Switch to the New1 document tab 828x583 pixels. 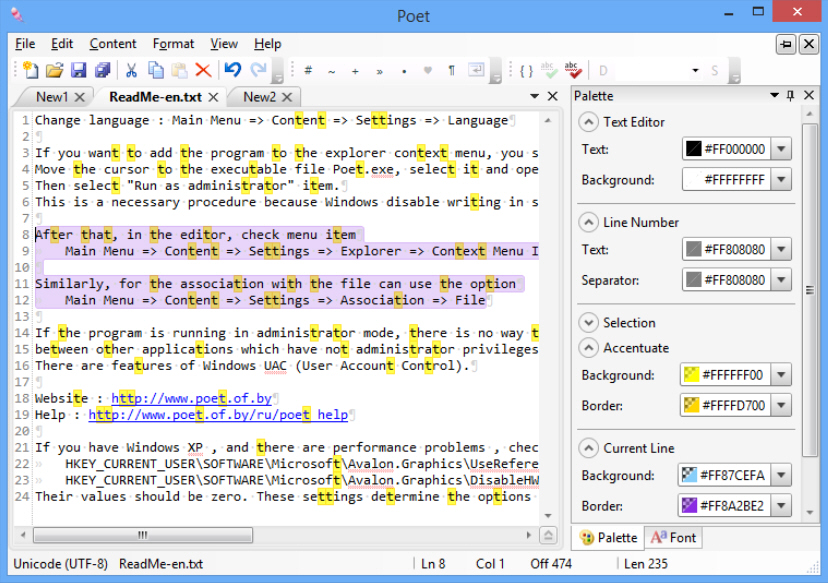(52, 97)
